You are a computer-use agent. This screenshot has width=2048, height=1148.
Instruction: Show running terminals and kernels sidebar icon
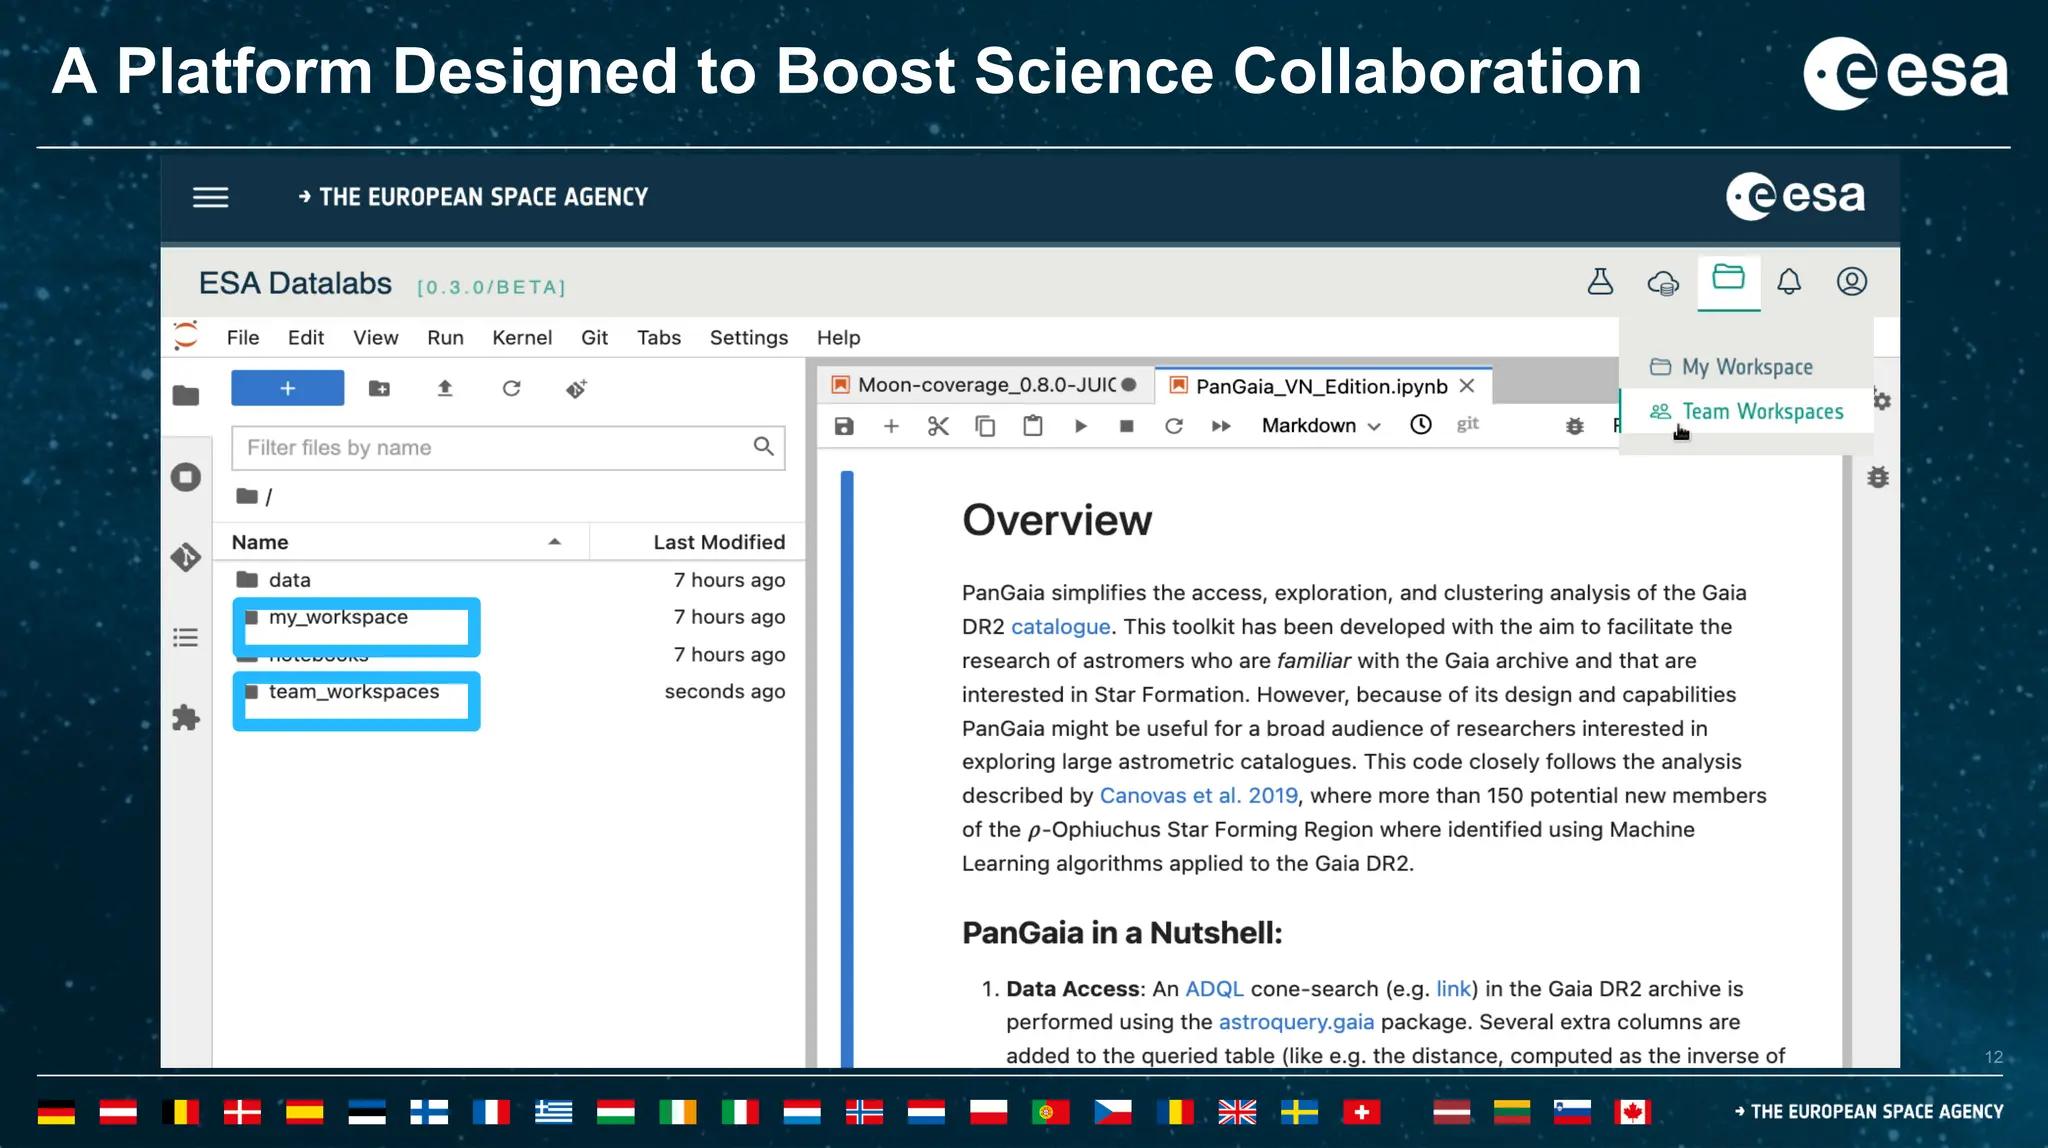click(x=186, y=477)
